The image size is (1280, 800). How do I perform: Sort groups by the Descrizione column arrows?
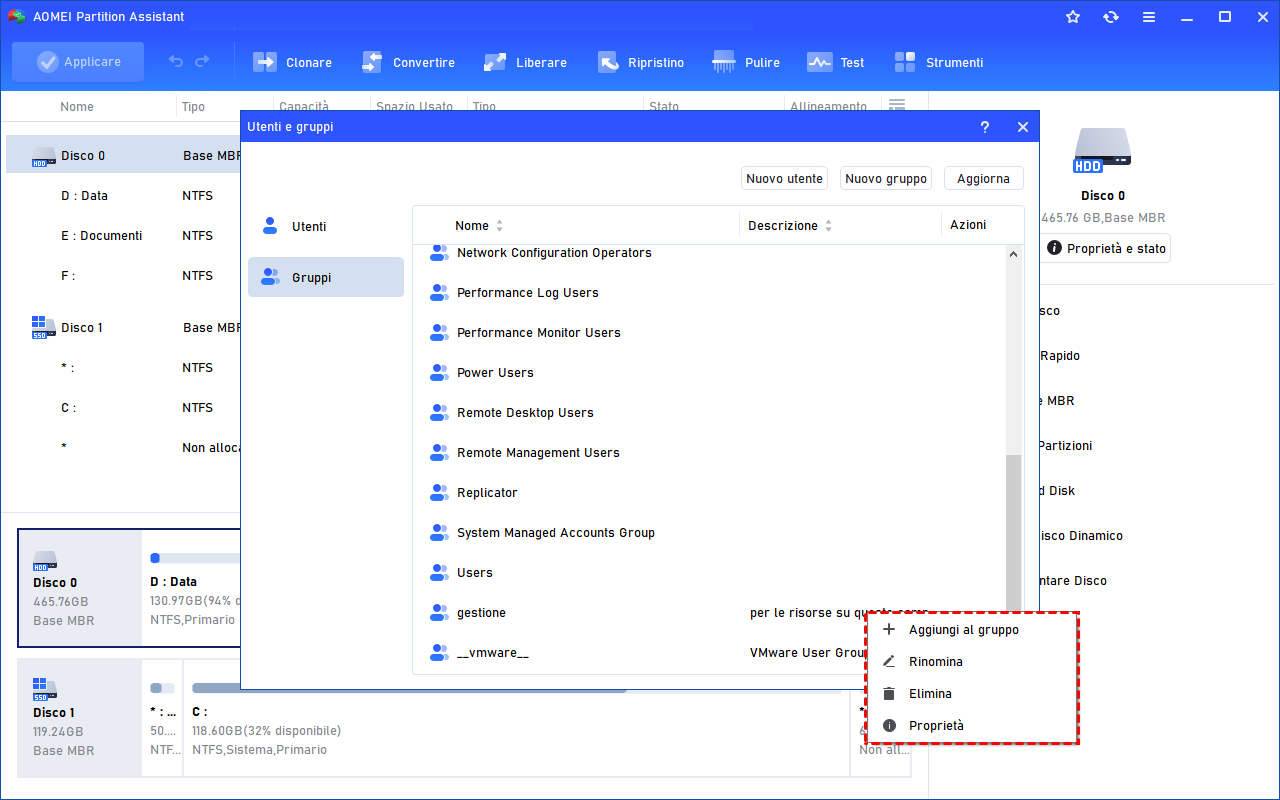pos(828,226)
